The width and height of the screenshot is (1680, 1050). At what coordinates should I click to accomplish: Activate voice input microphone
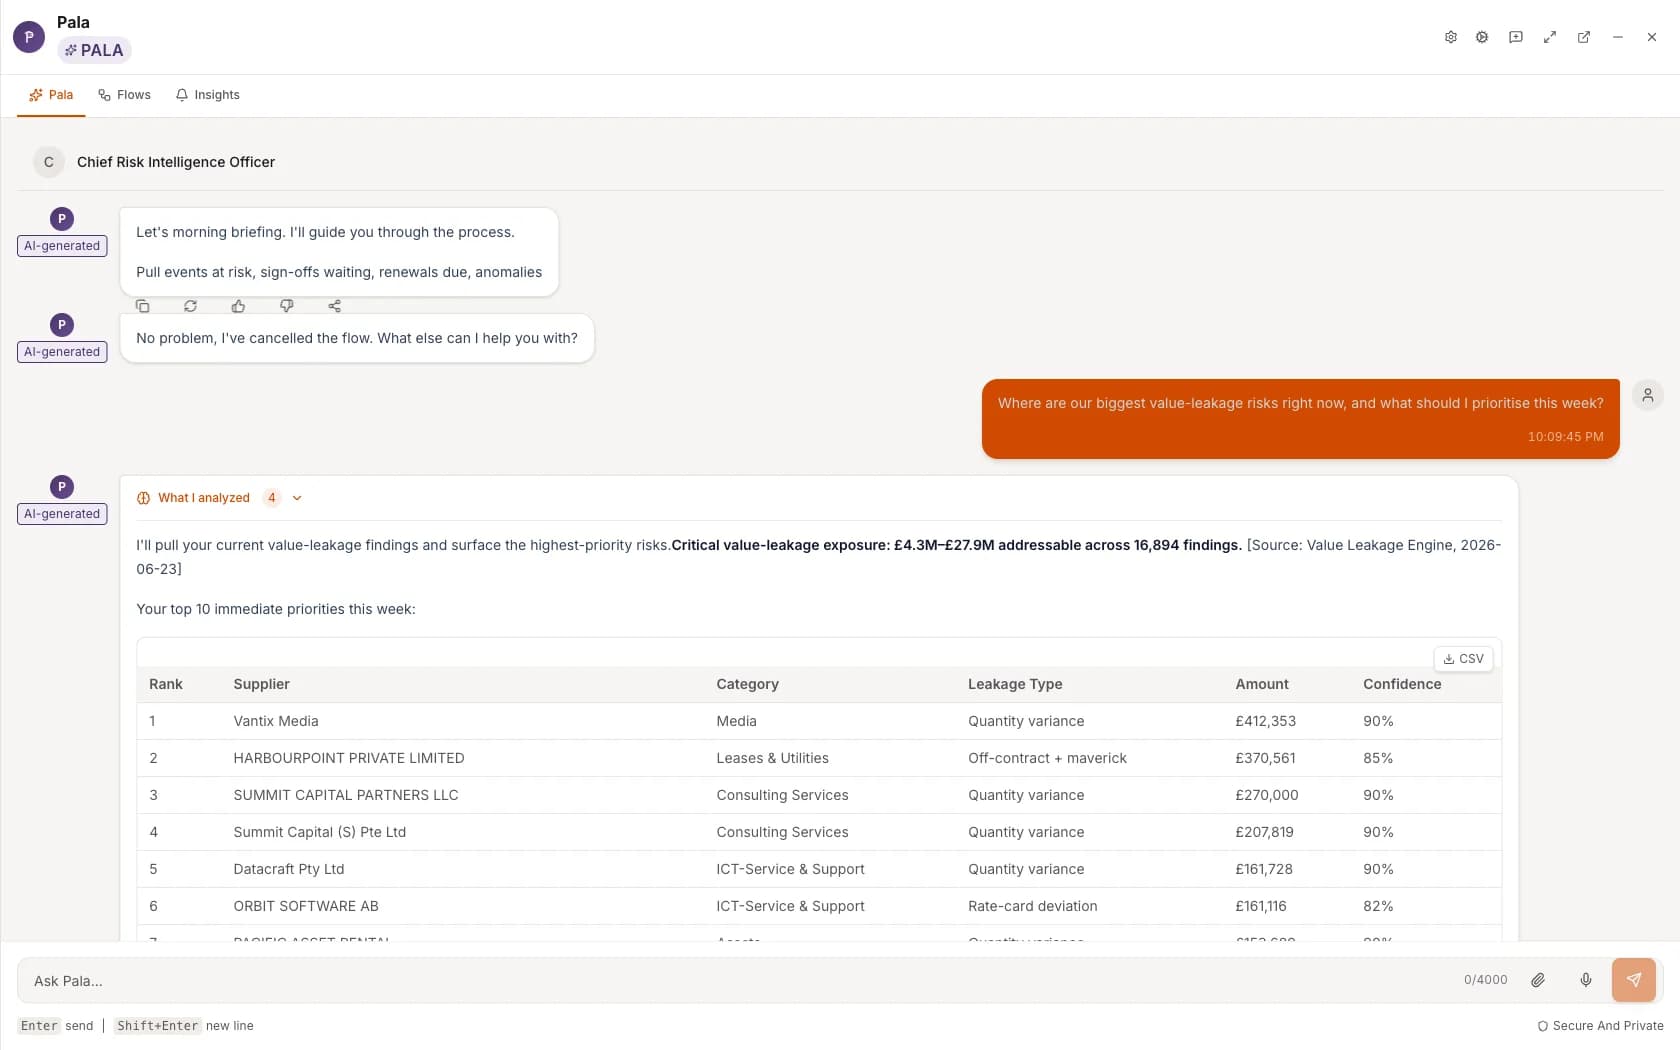[x=1586, y=980]
